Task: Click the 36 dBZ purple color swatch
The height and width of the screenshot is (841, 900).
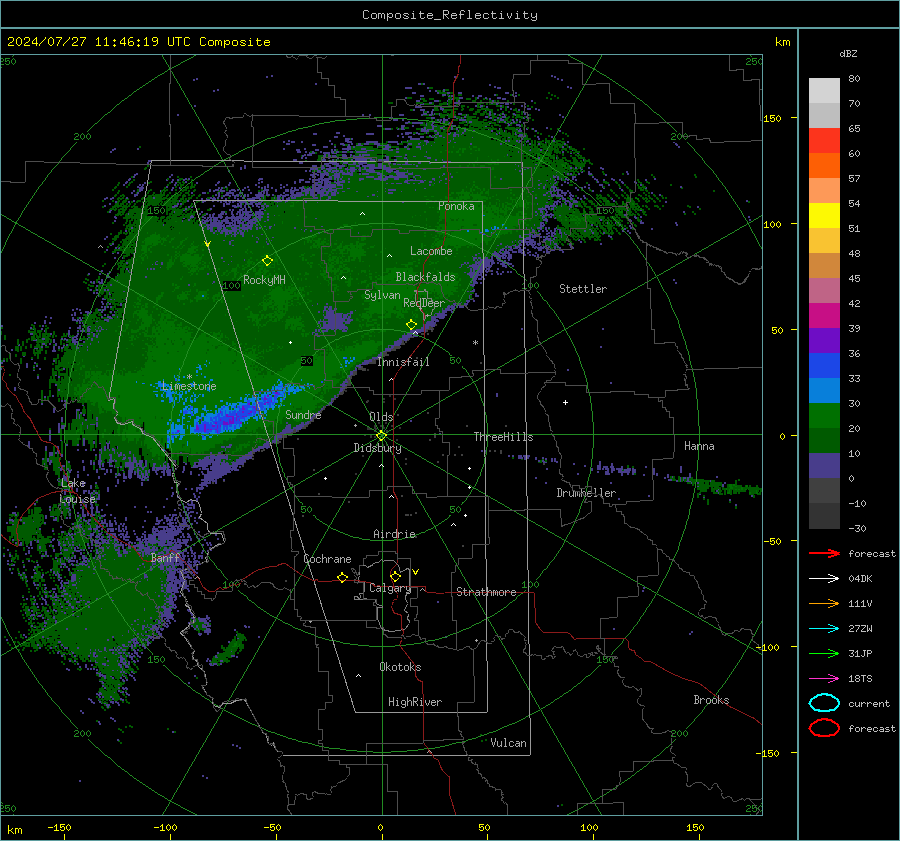Action: click(824, 340)
